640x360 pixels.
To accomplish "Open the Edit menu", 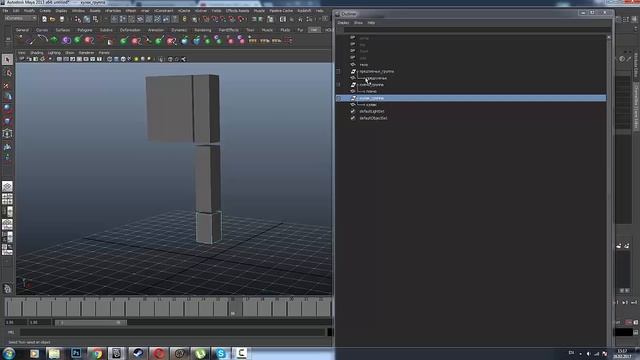I will [x=16, y=11].
